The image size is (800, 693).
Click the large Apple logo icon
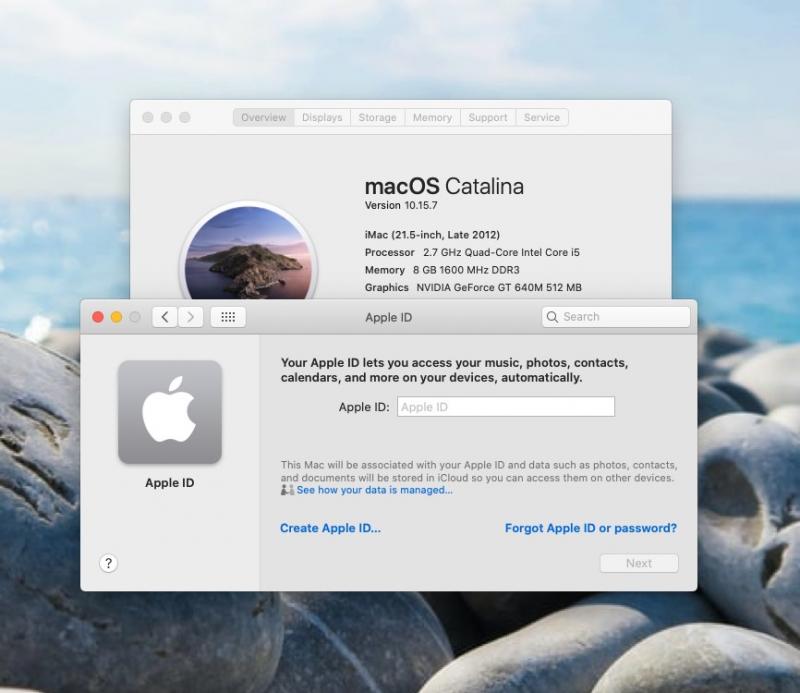170,412
